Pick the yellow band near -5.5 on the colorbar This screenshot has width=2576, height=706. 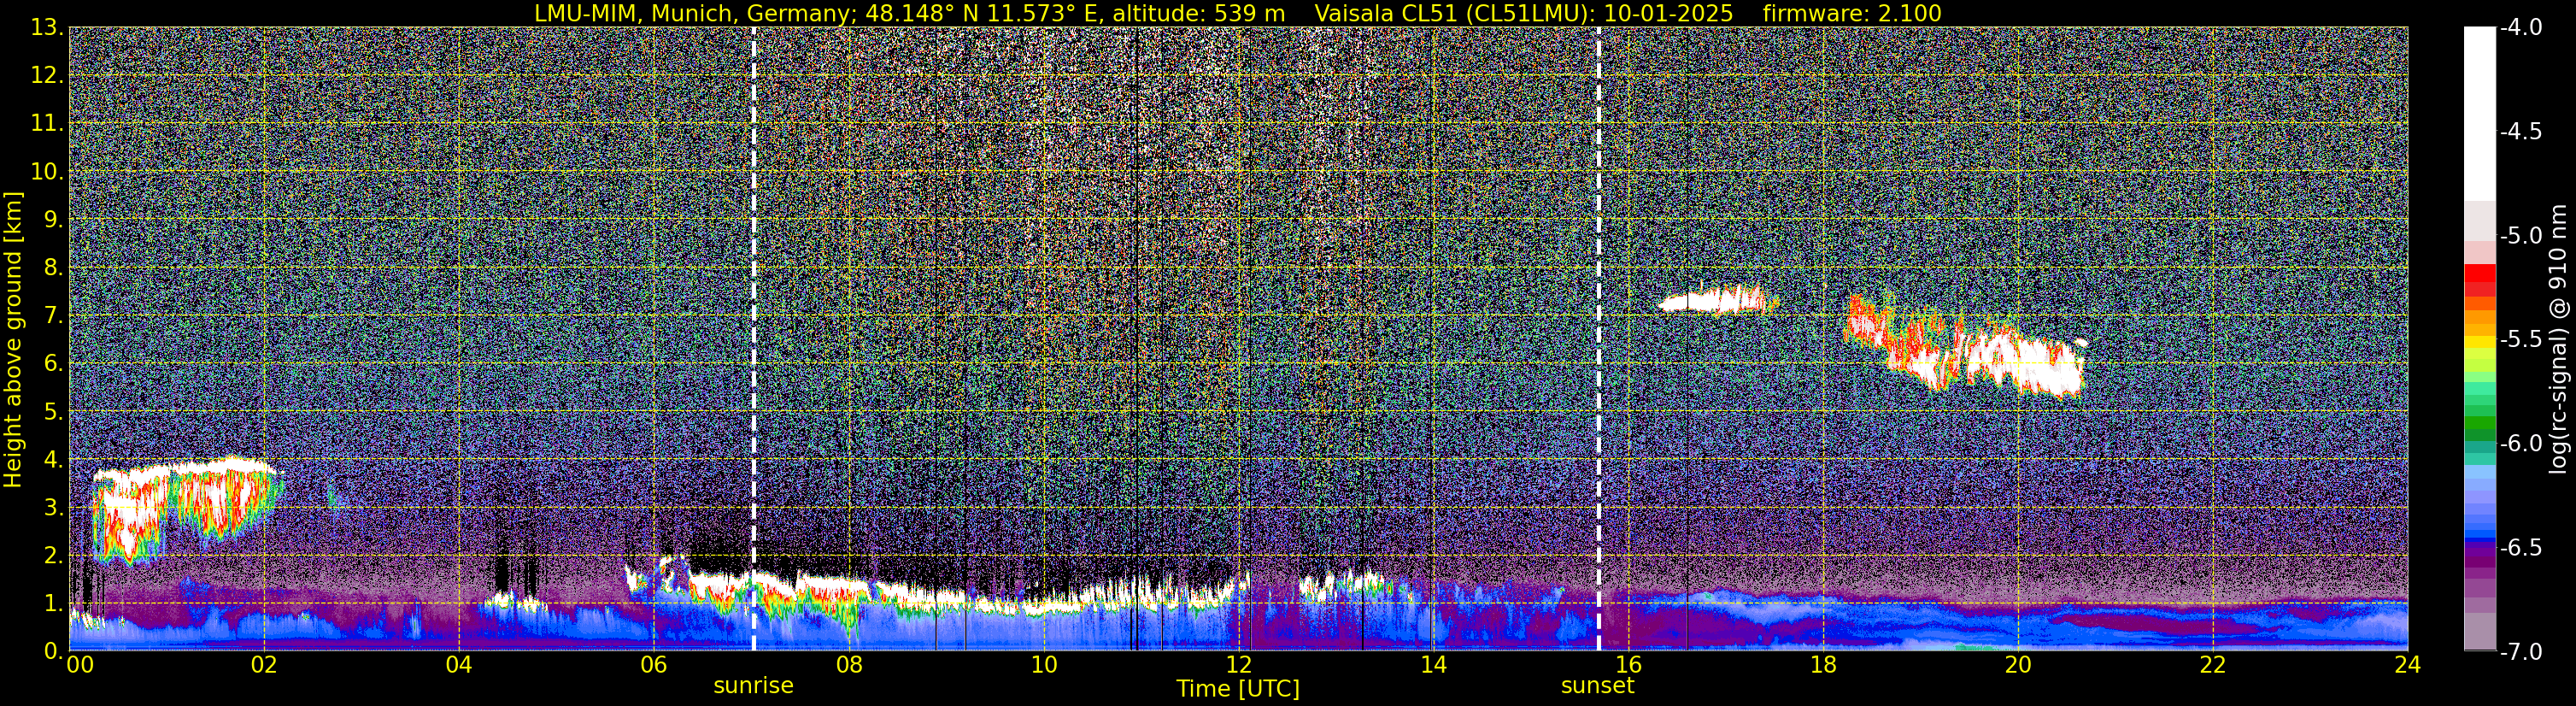pyautogui.click(x=2480, y=342)
